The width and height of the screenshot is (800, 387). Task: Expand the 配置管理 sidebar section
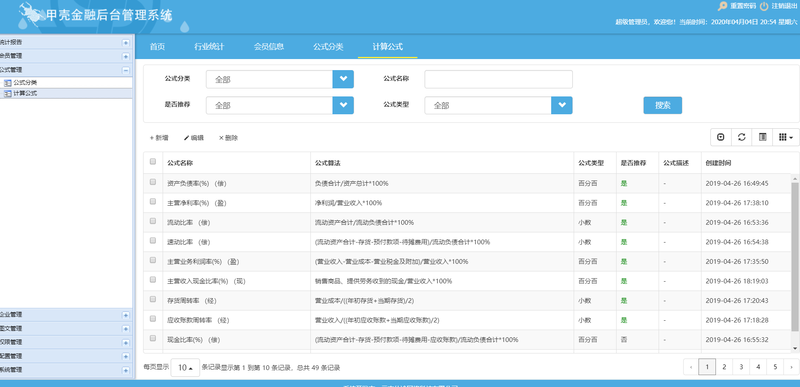(x=126, y=356)
